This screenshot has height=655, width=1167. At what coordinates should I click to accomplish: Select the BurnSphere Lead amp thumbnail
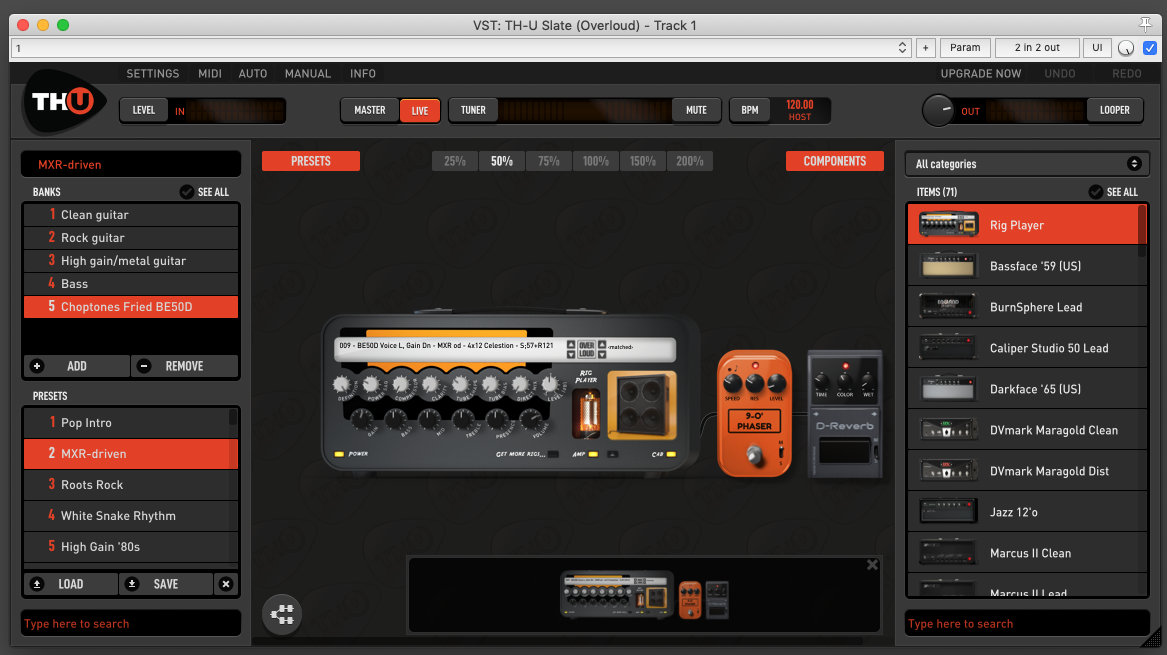[x=947, y=307]
